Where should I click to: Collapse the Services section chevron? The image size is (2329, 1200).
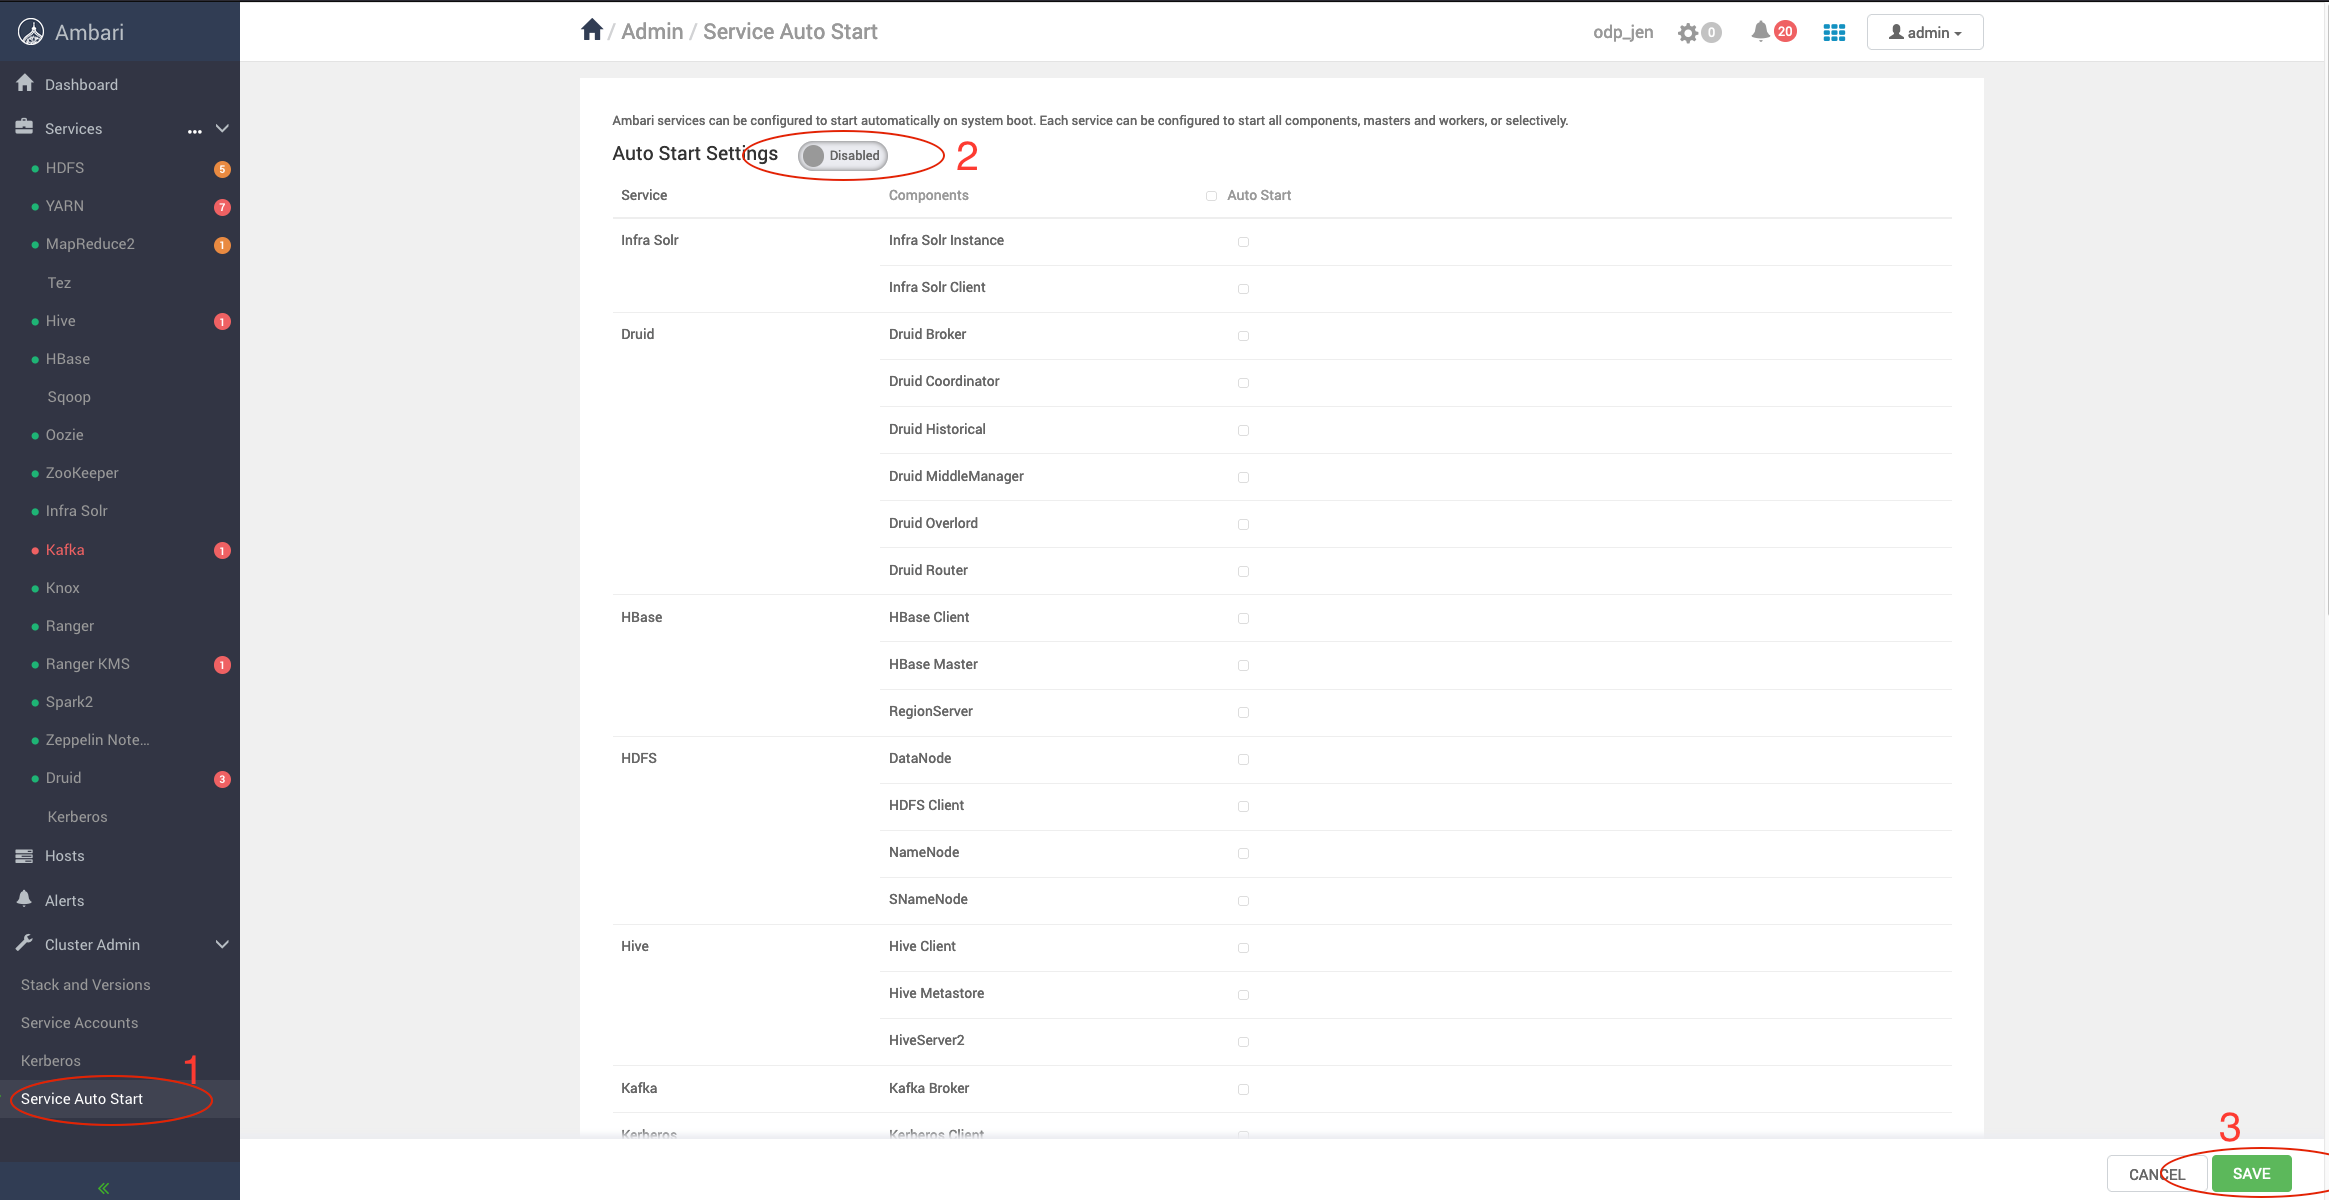[x=222, y=128]
